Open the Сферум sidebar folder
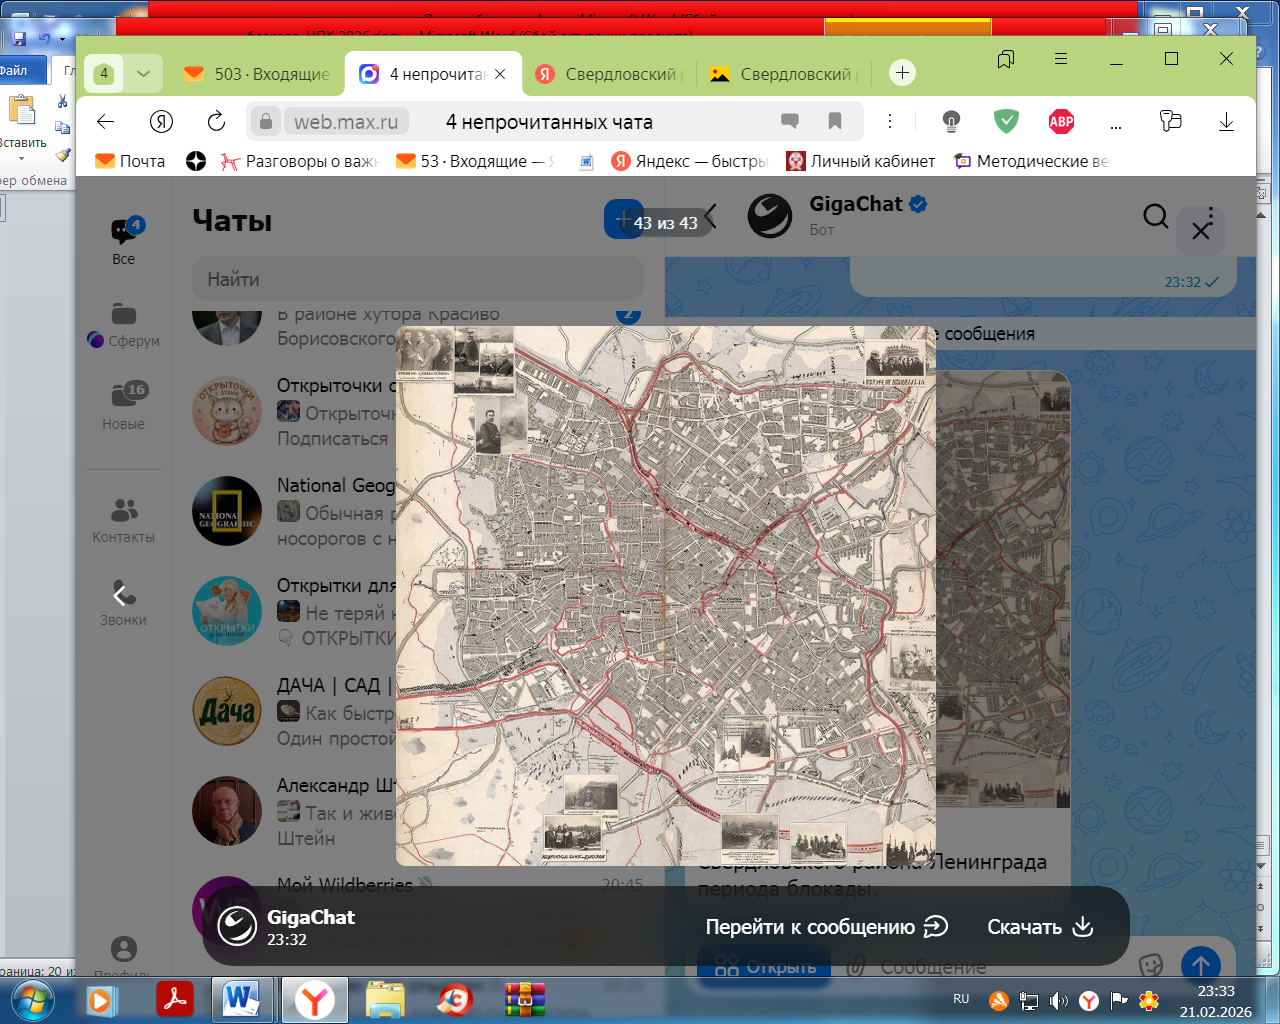Screen dimensions: 1280x1024 (124, 325)
